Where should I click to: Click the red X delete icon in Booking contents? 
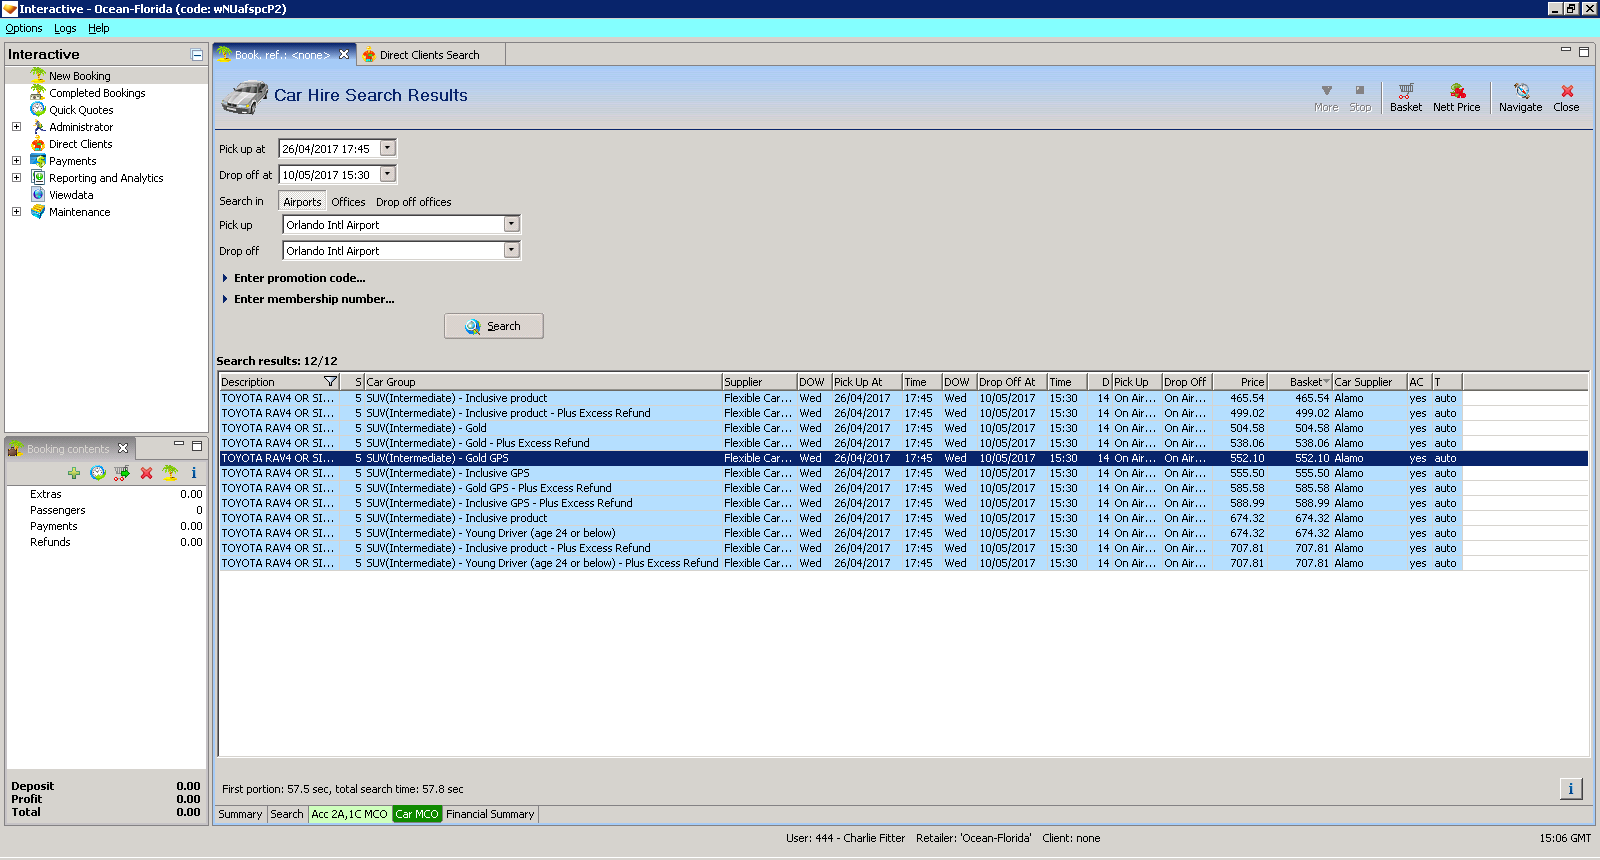point(146,473)
